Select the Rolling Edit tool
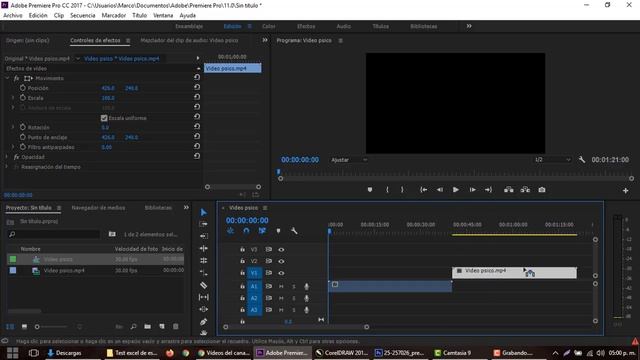Screen dimensions: 640x360 pyautogui.click(x=203, y=248)
